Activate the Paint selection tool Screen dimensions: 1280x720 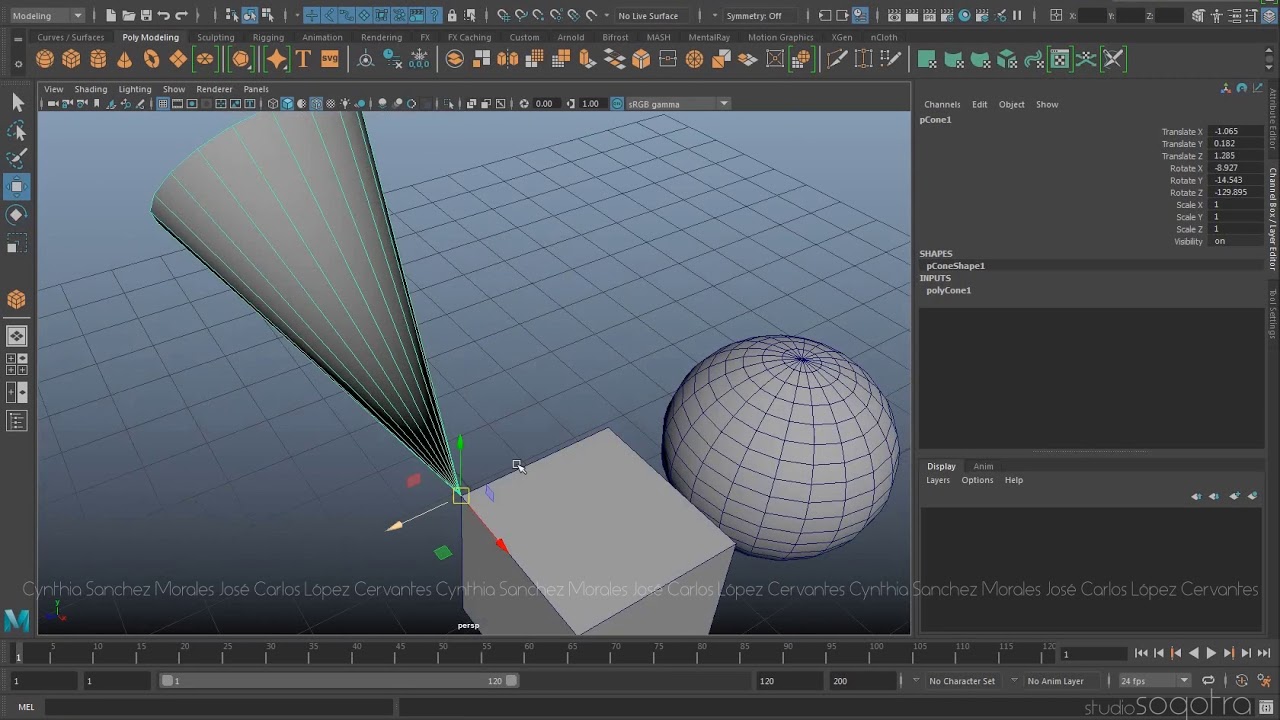(17, 158)
